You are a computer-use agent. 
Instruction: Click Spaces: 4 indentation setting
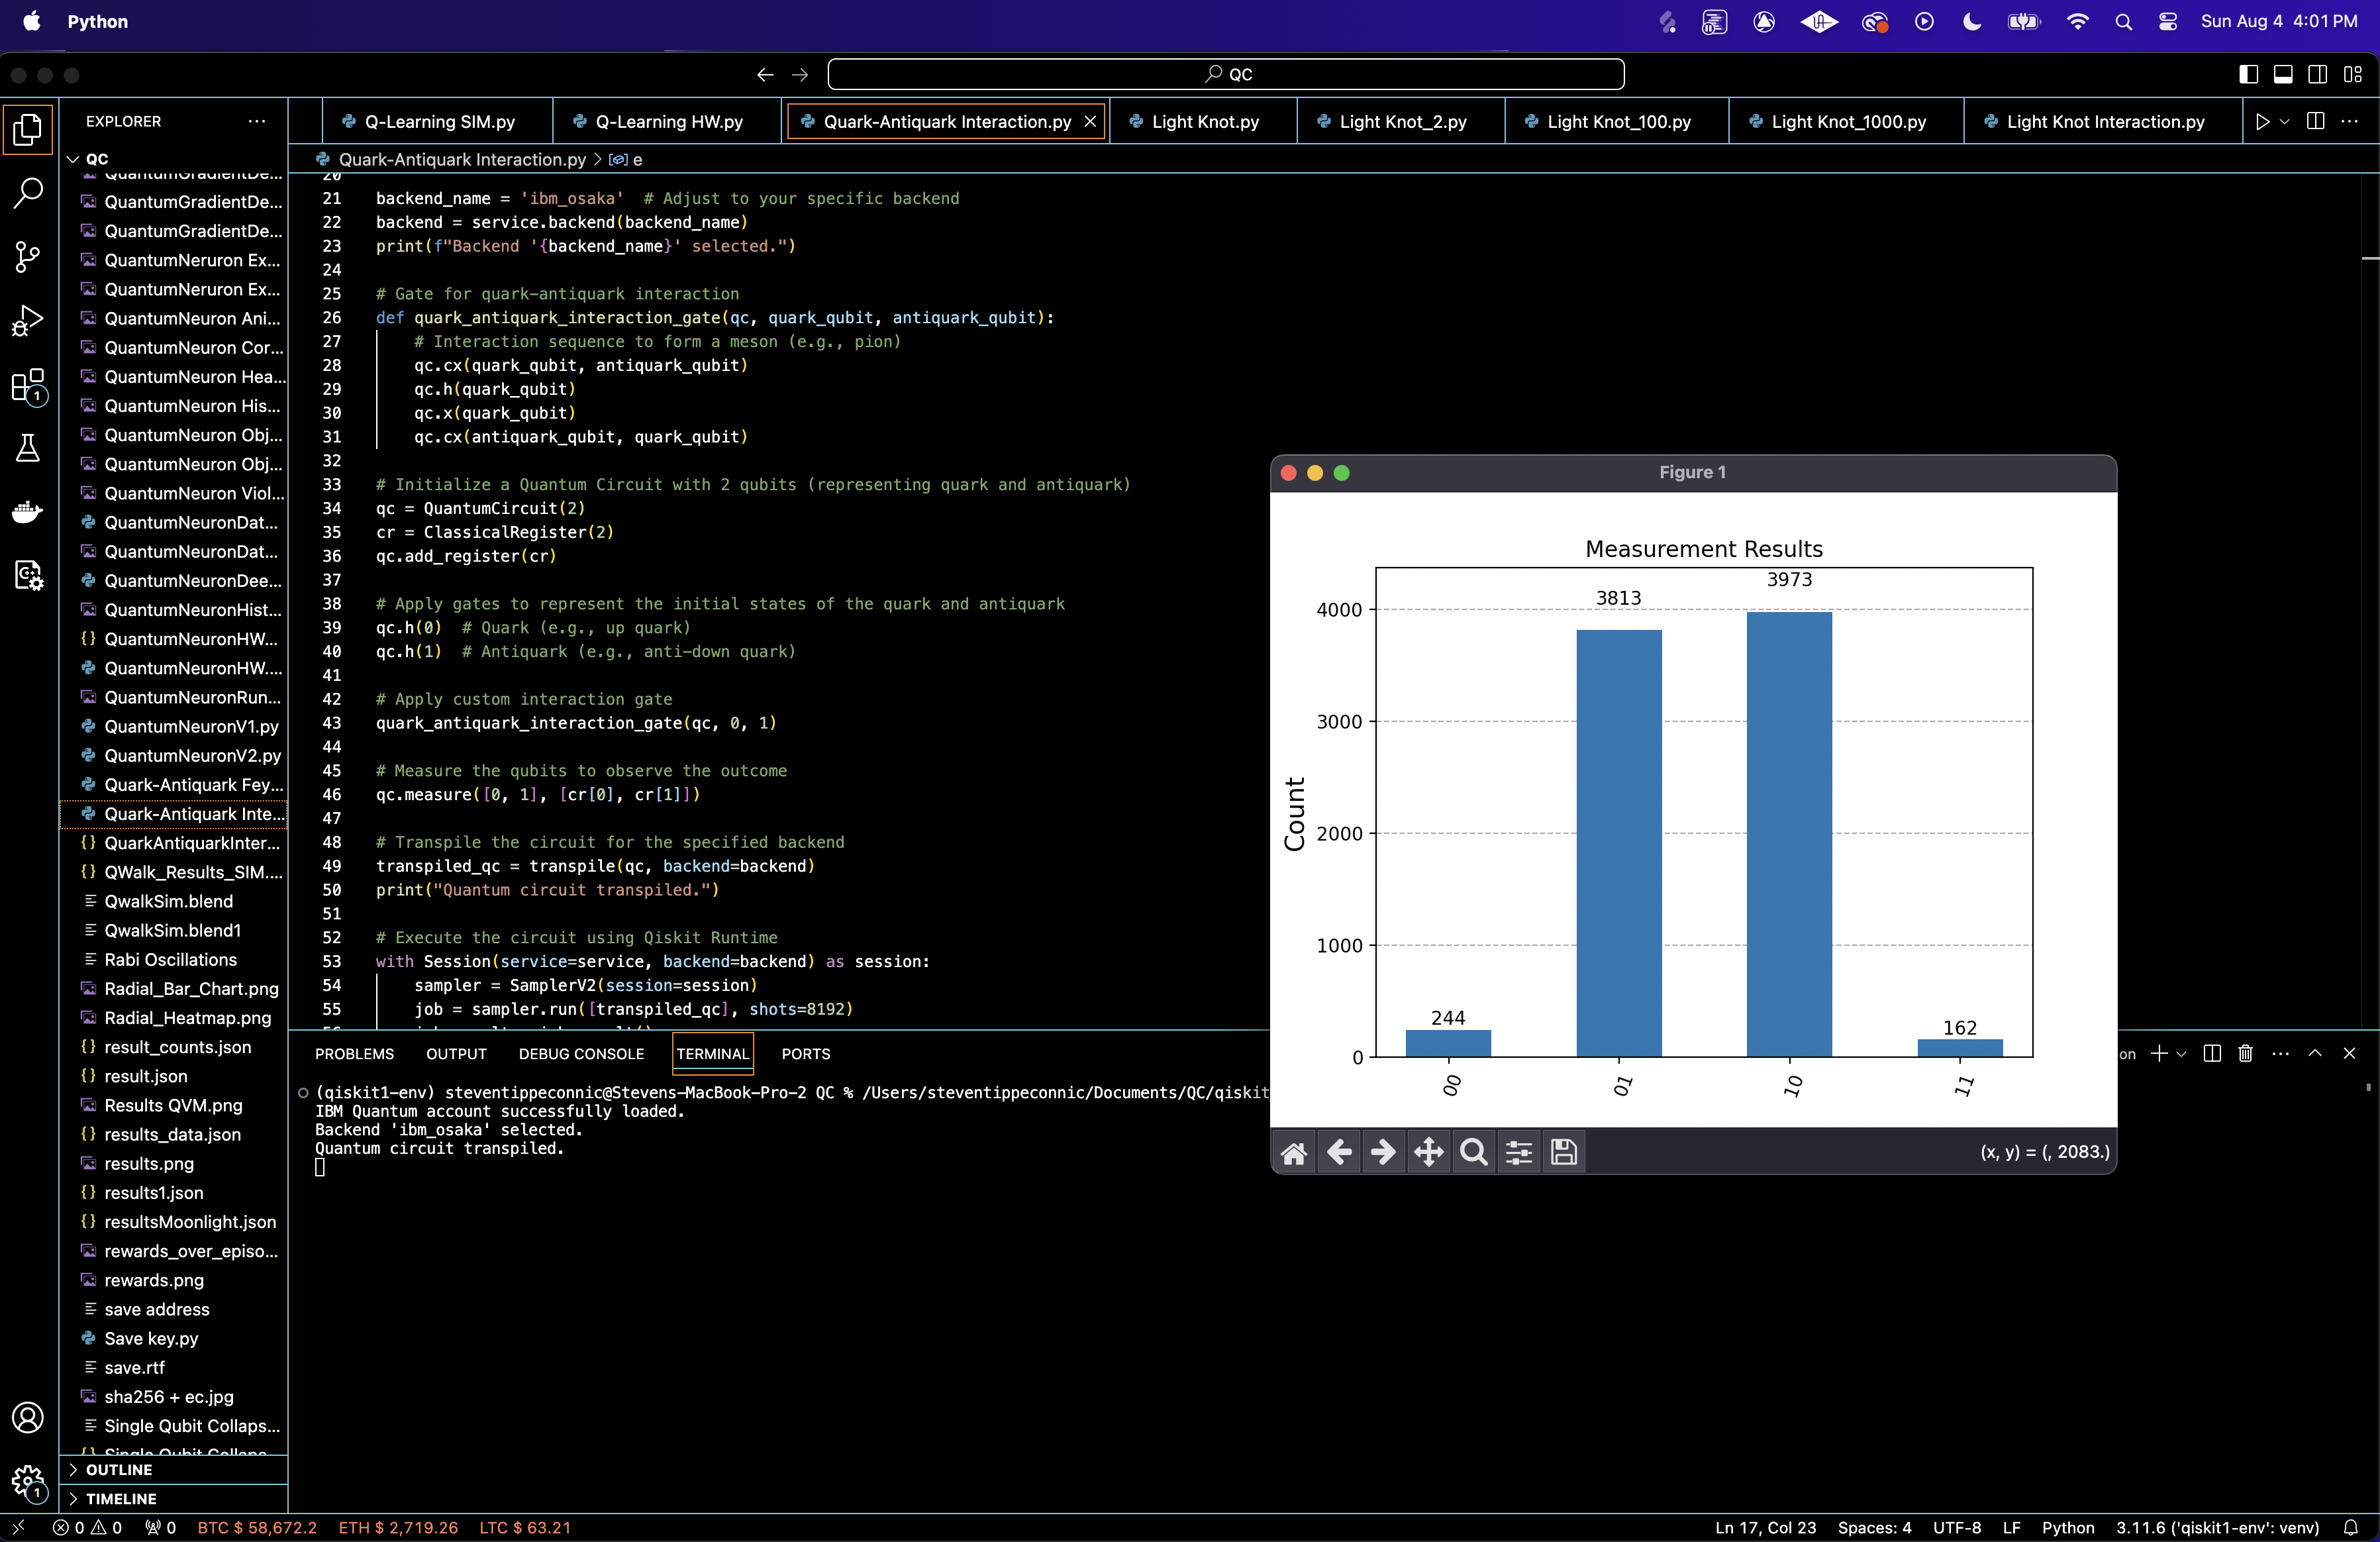coord(1874,1527)
